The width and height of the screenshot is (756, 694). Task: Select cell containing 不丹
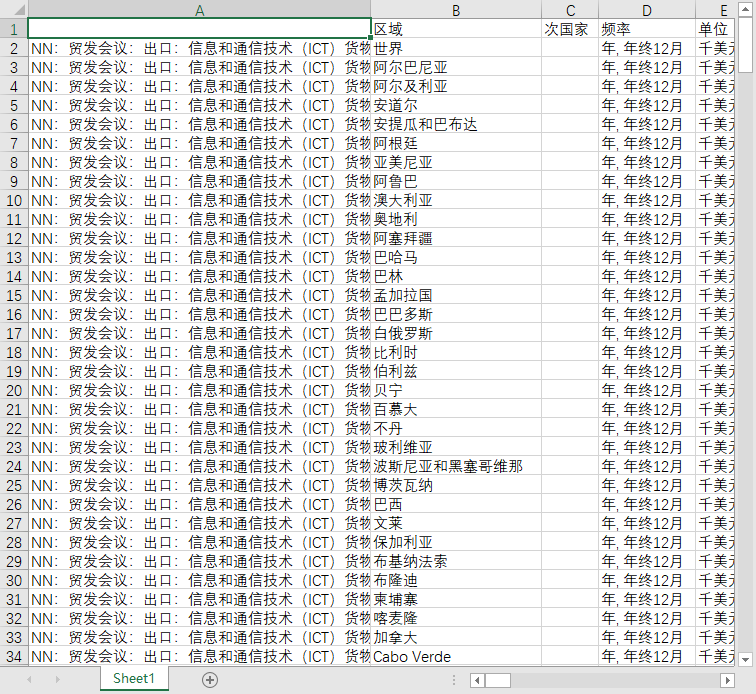[456, 428]
